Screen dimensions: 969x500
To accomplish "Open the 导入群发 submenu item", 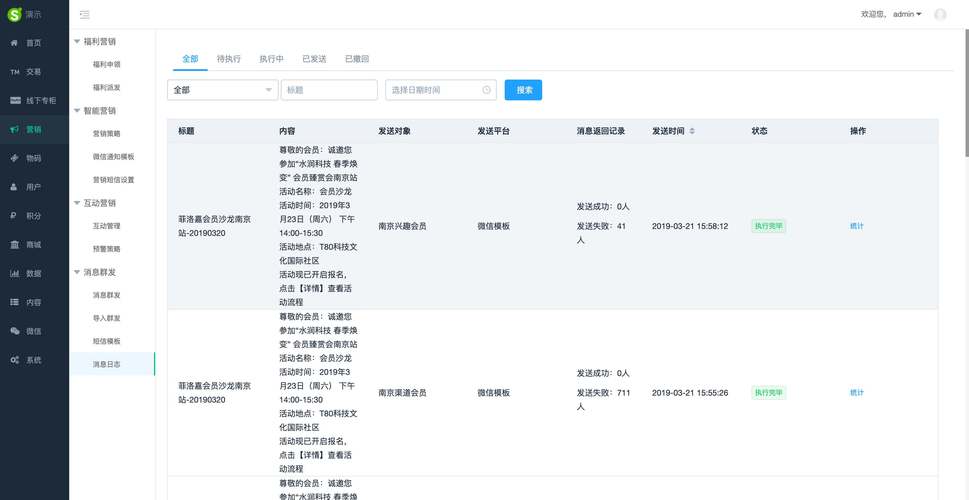I will (x=106, y=318).
